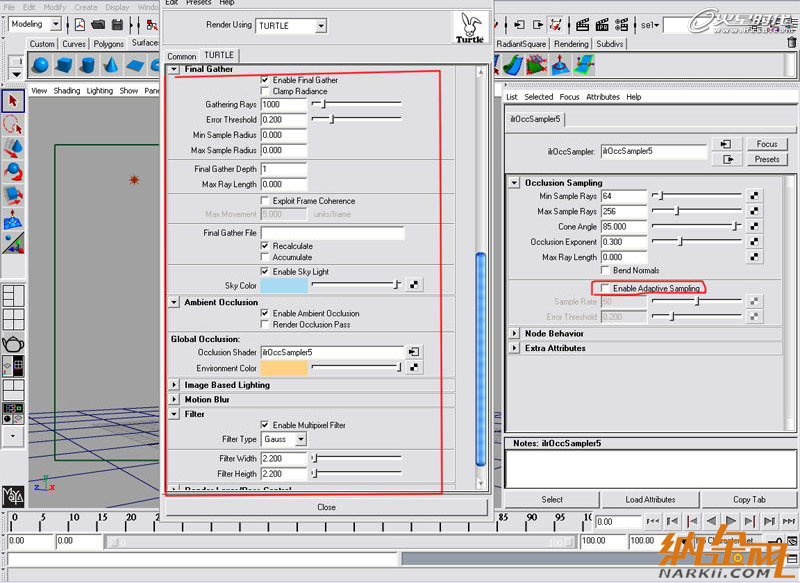The width and height of the screenshot is (800, 583).
Task: Toggle Enable Adaptive Sampling checkbox
Action: [603, 288]
